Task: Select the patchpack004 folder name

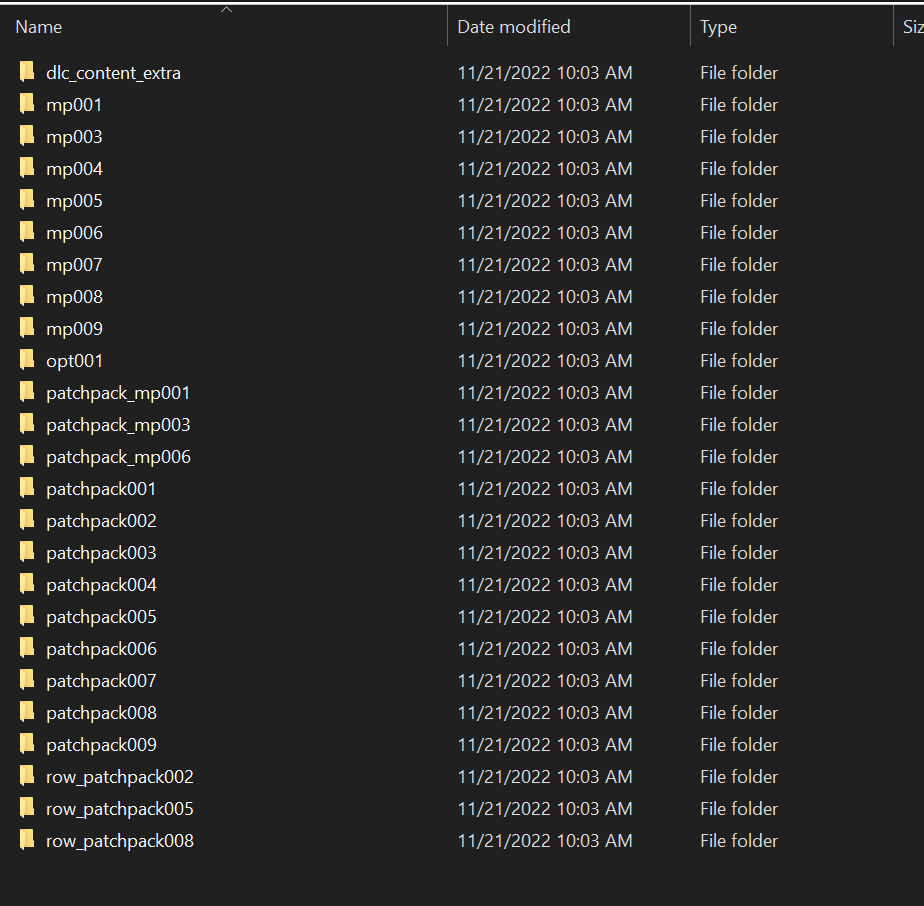Action: [101, 585]
